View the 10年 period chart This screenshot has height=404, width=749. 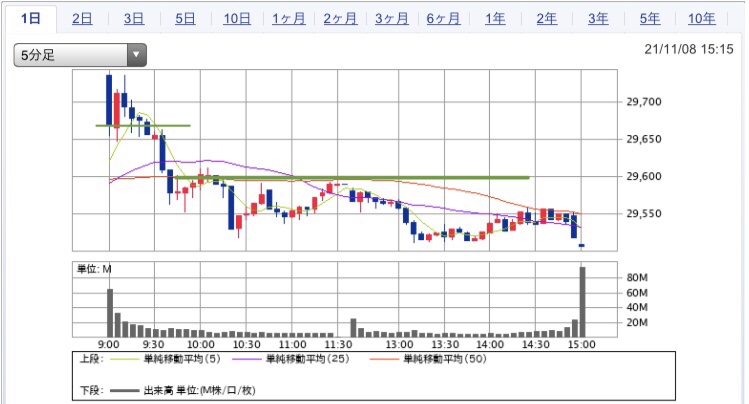[701, 19]
